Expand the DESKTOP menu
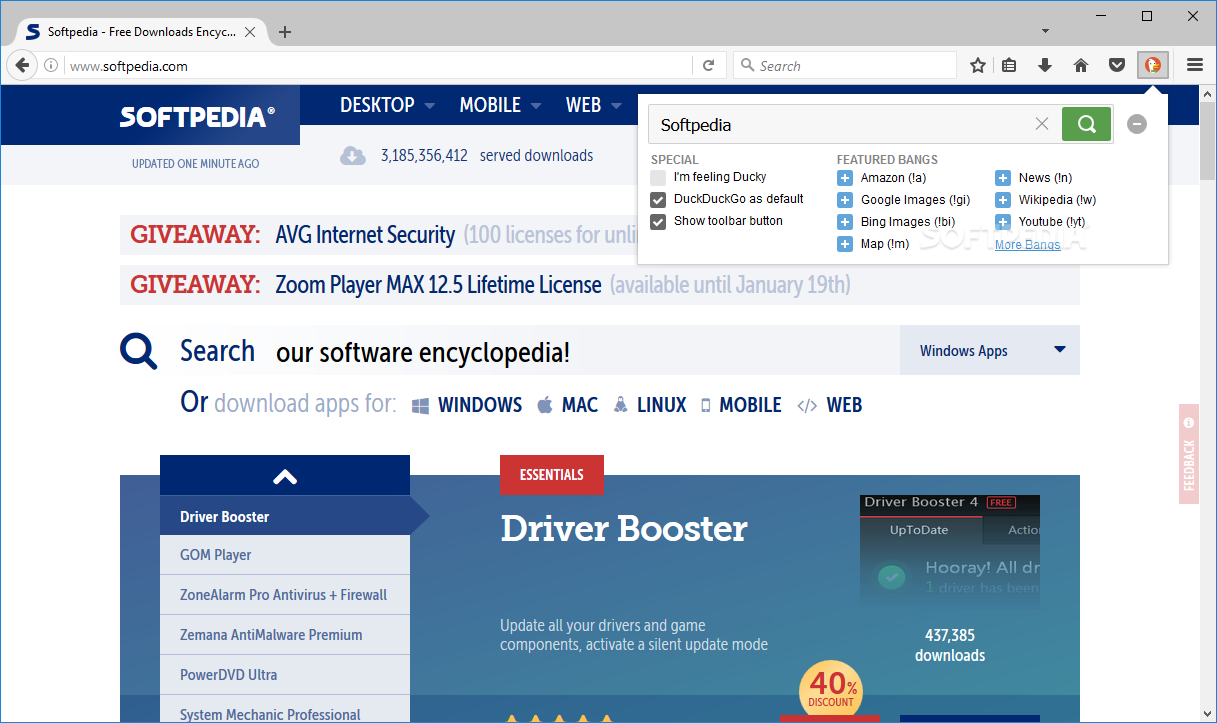 click(x=387, y=105)
